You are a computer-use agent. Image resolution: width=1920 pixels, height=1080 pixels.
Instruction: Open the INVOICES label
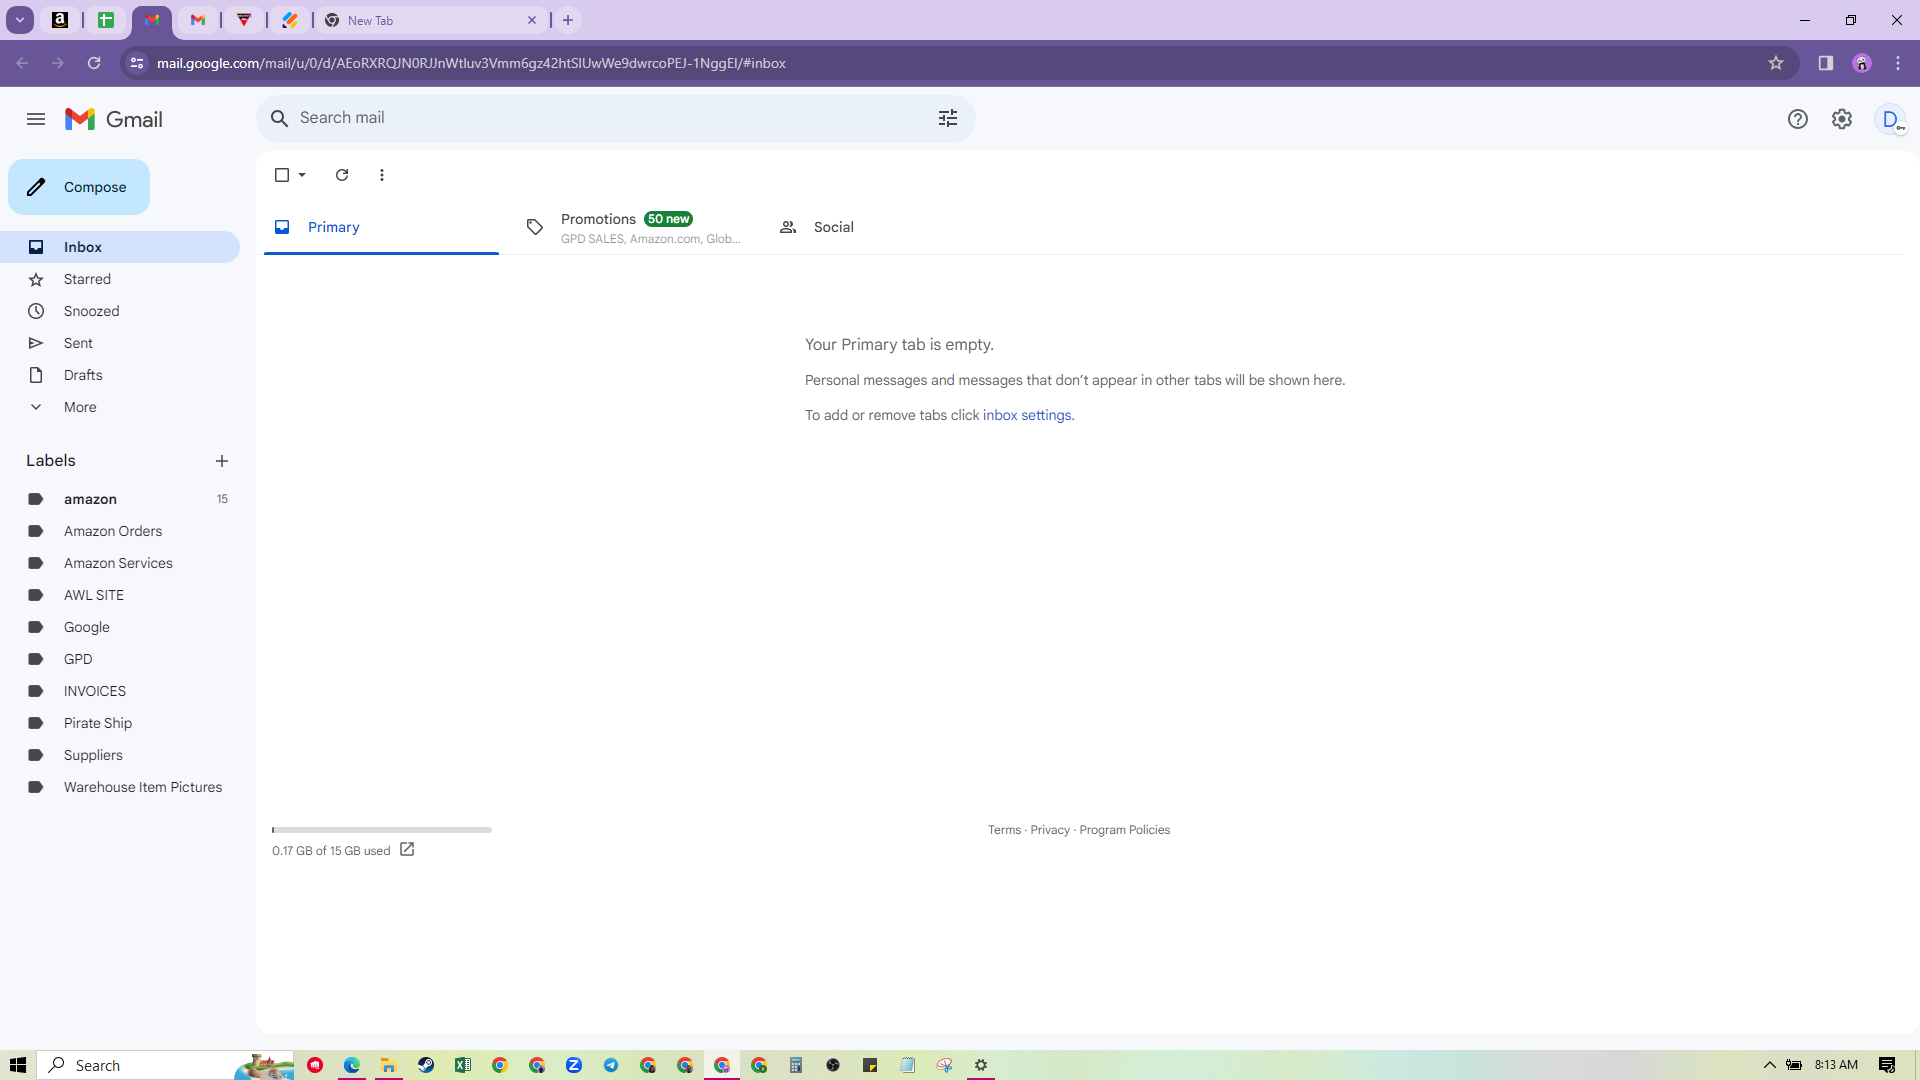point(120,691)
